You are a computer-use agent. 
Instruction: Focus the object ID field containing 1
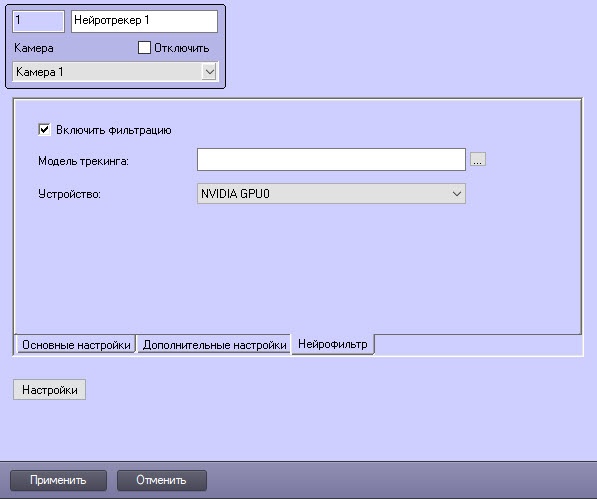(38, 21)
